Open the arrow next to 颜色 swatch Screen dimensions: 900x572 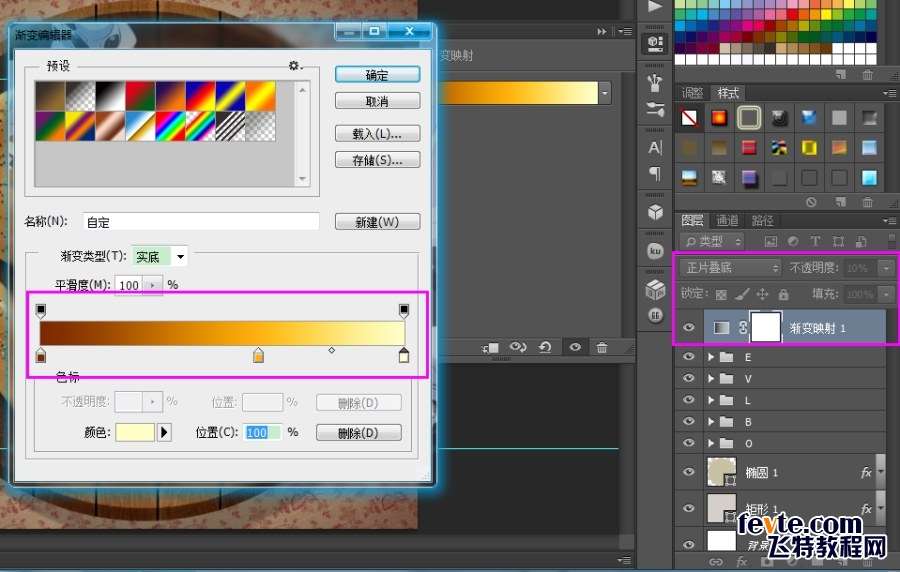point(164,432)
